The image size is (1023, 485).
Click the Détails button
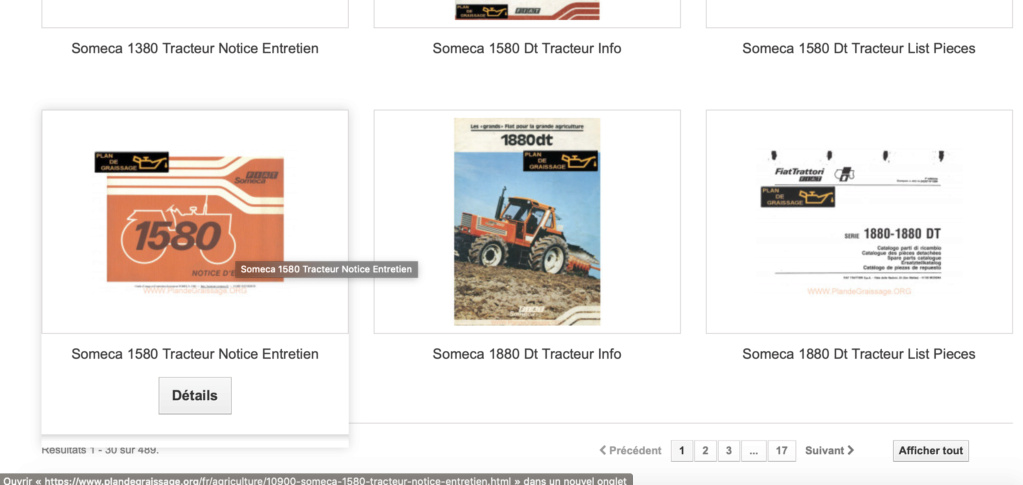coord(195,396)
